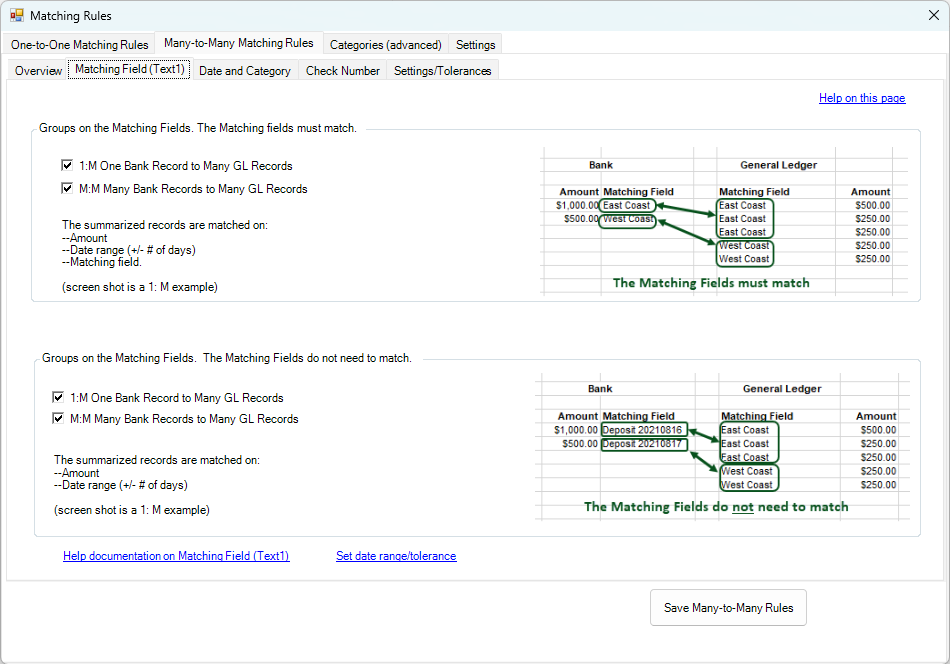The image size is (950, 664).
Task: Open the Check Number sub-tab
Action: point(342,71)
